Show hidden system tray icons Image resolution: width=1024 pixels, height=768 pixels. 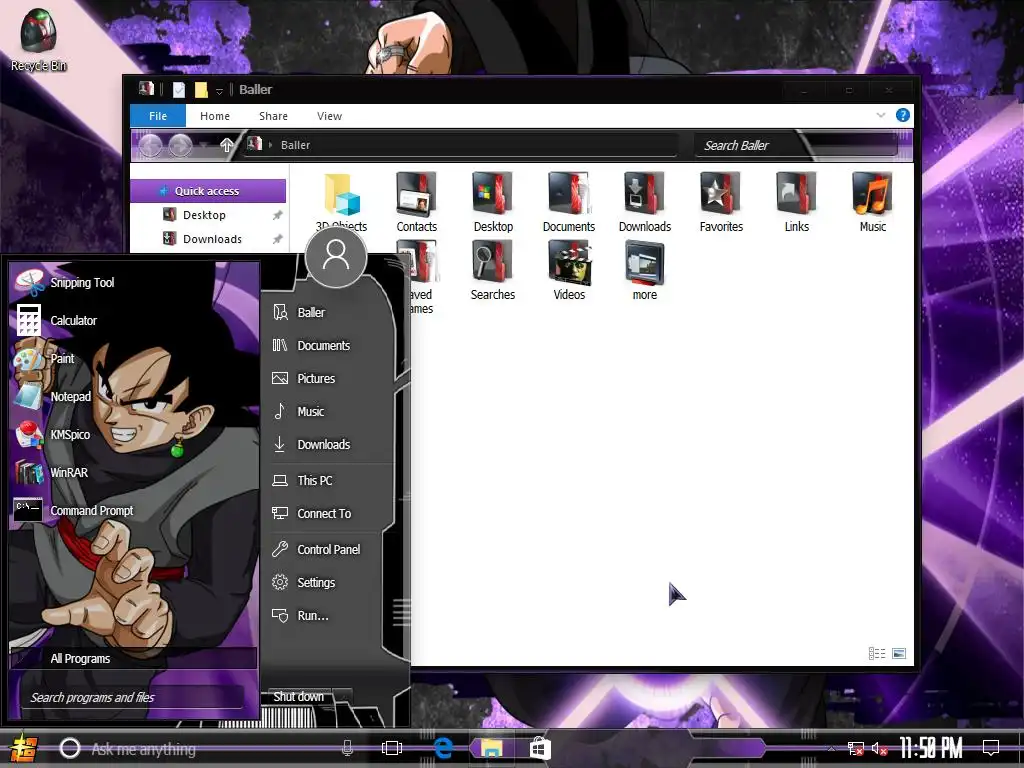[x=831, y=748]
